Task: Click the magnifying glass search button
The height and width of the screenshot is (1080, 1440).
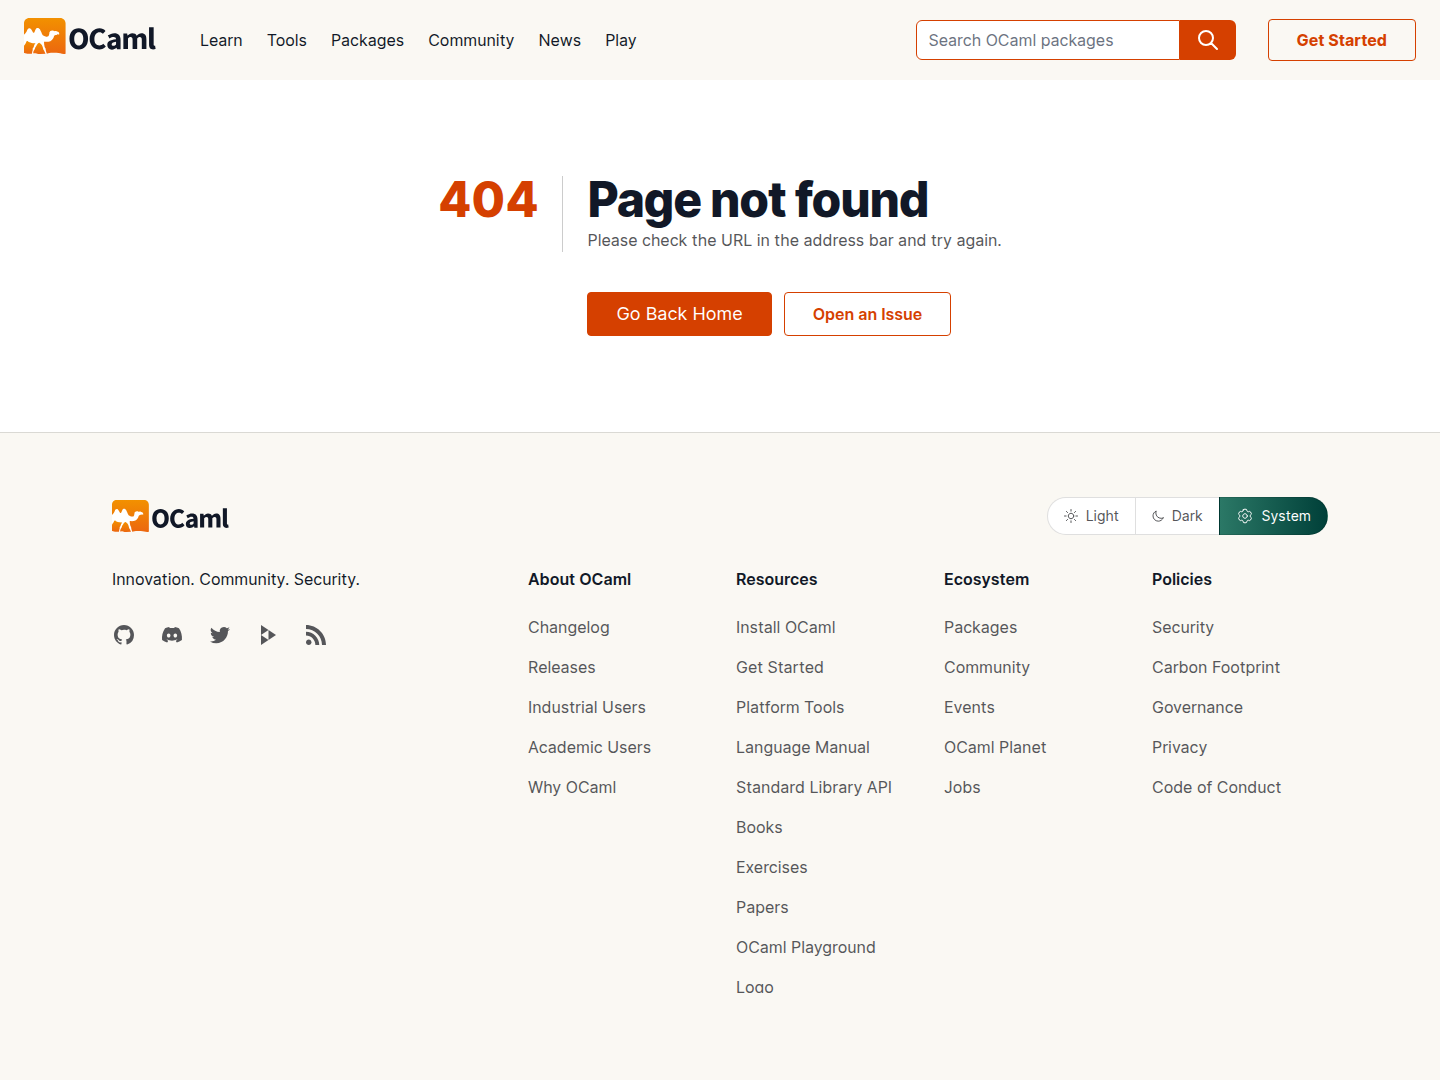Action: [x=1207, y=40]
